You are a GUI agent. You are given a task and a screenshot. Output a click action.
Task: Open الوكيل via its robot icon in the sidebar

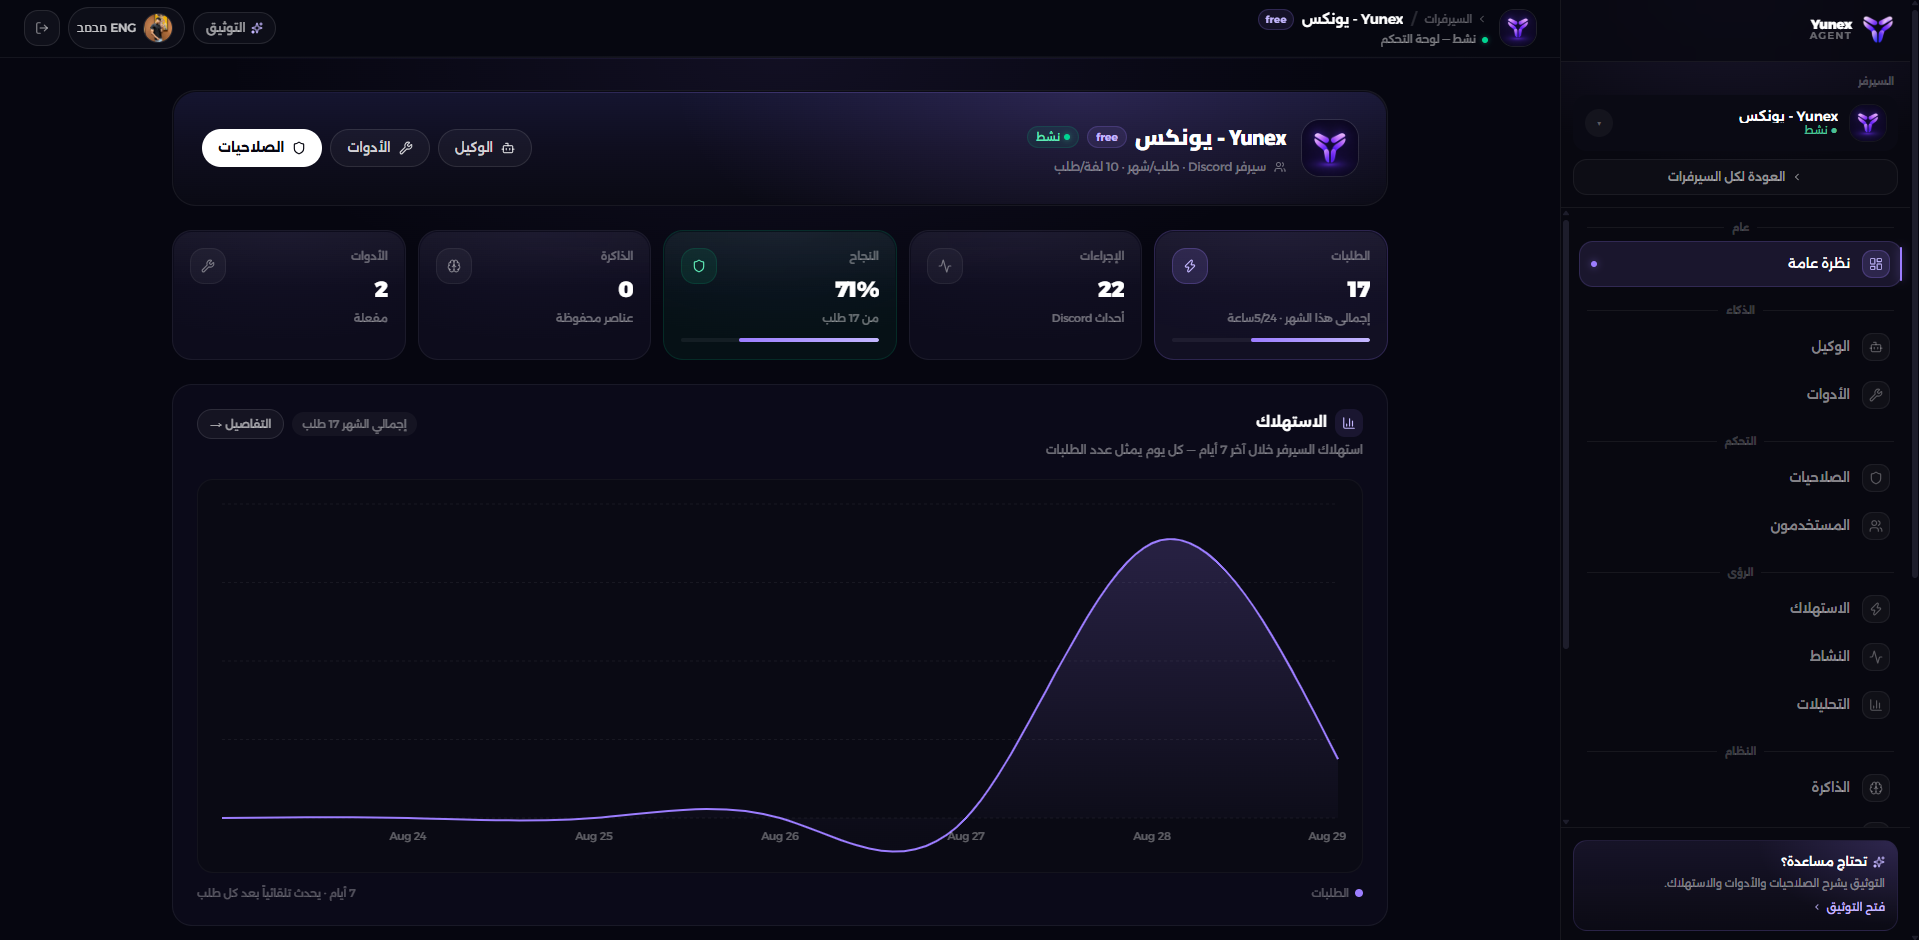coord(1876,347)
